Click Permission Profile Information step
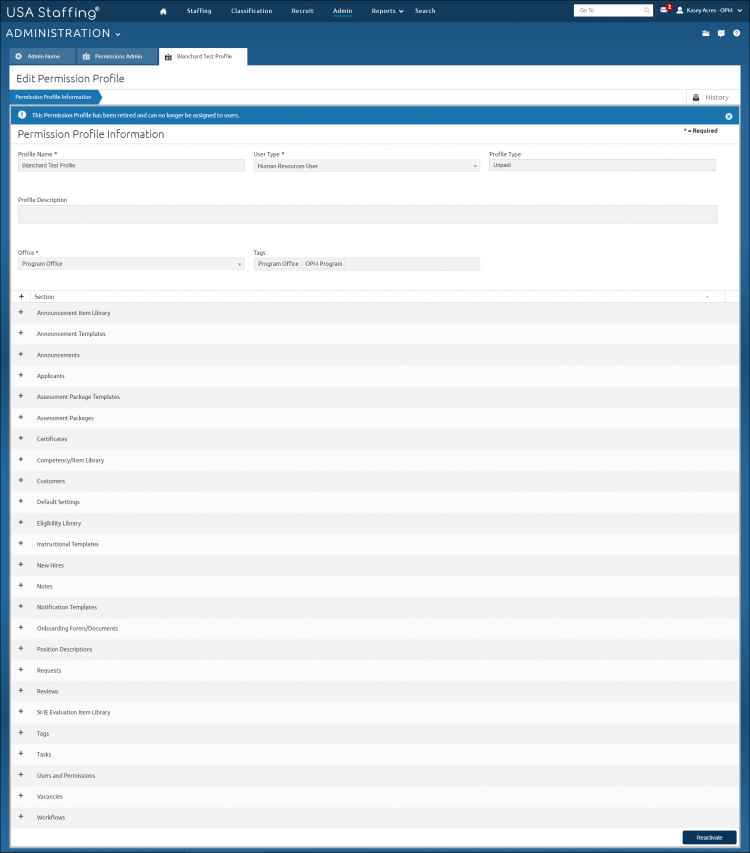Viewport: 750px width, 853px height. 54,97
